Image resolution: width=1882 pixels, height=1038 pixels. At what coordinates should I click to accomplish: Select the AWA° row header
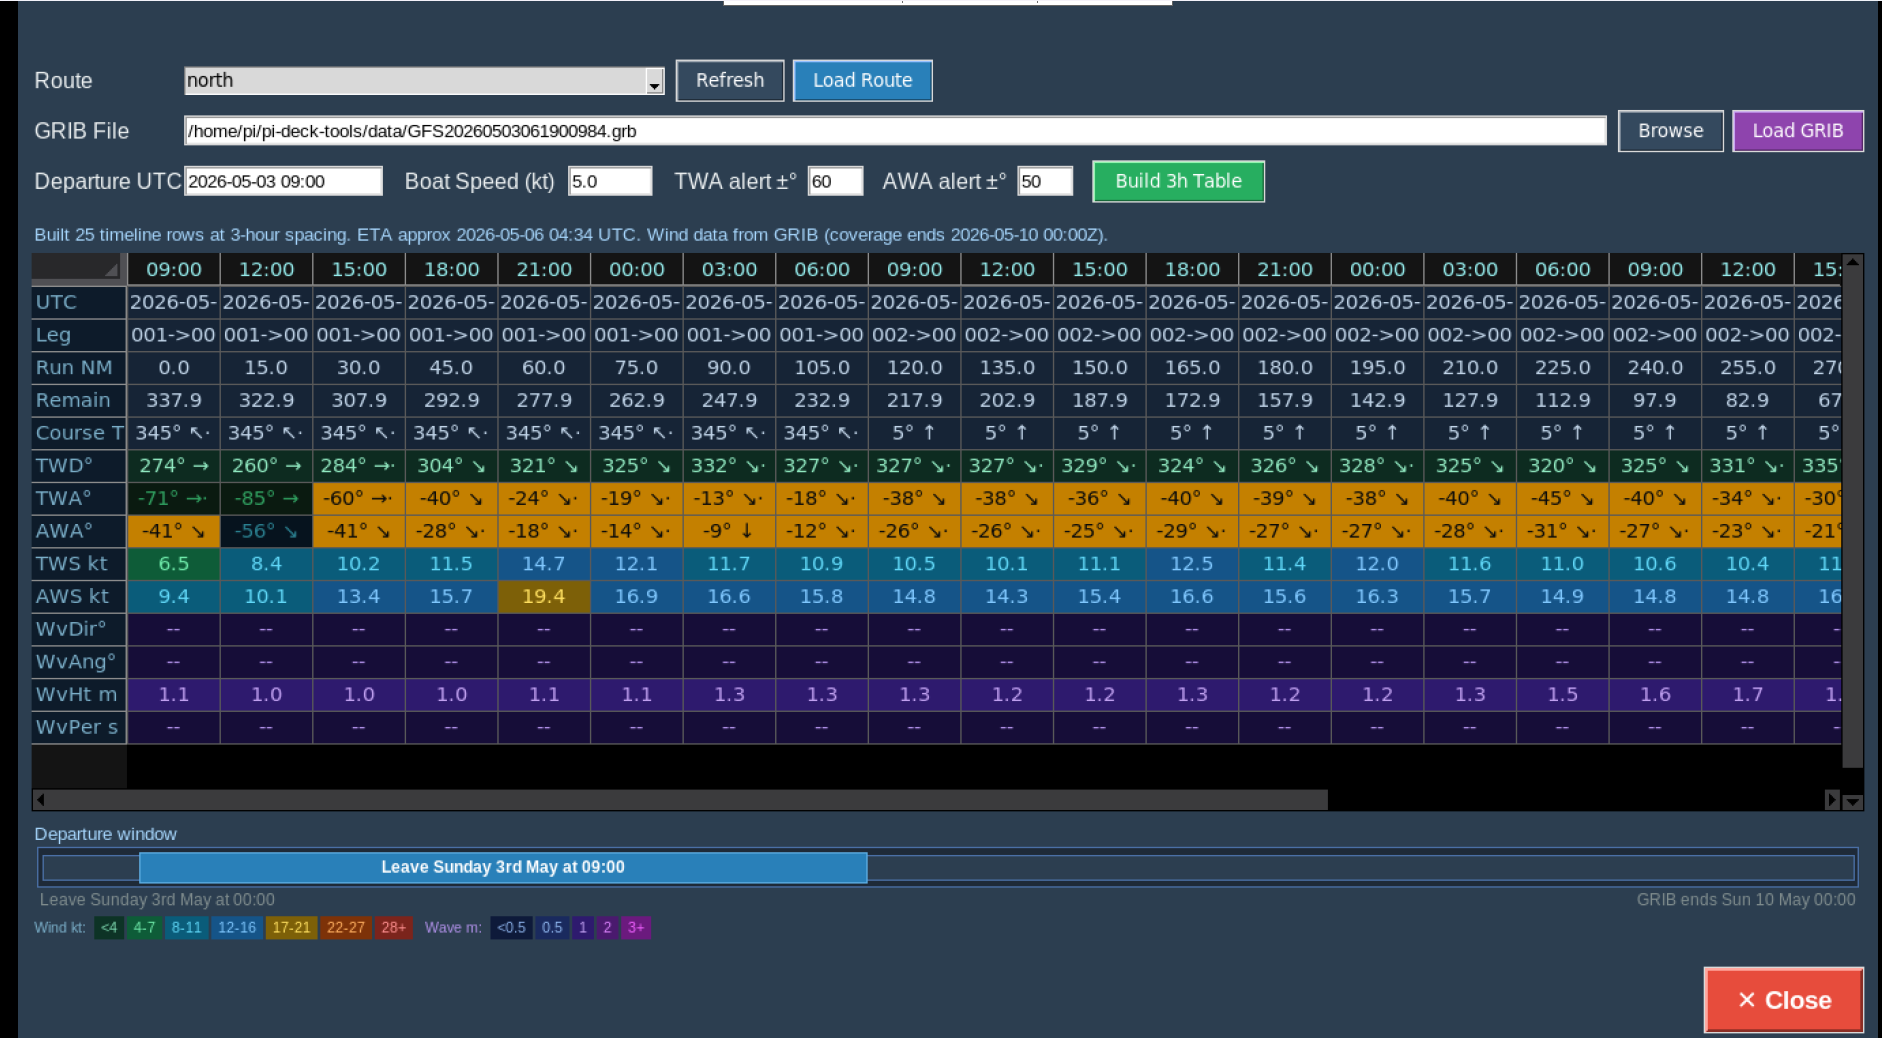(78, 531)
